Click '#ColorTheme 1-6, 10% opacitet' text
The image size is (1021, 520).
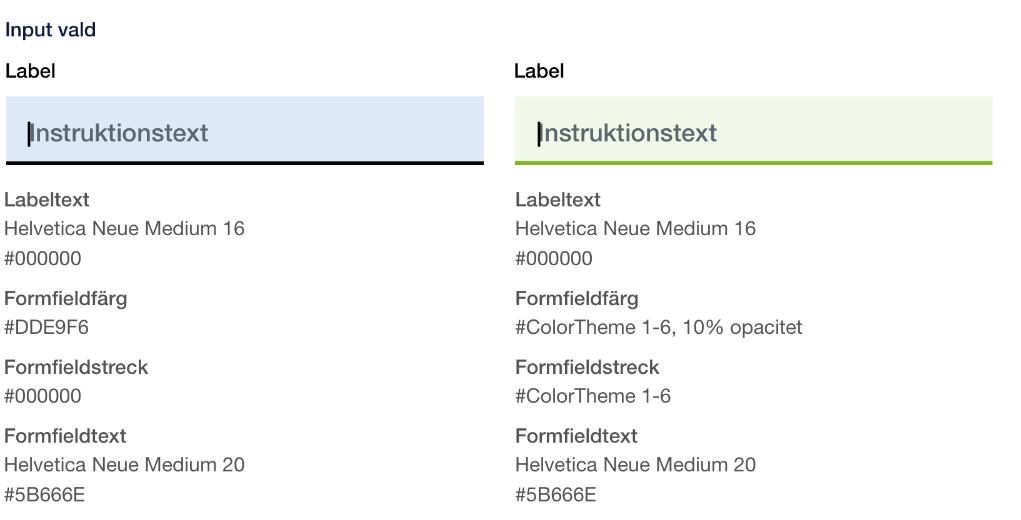(x=658, y=327)
